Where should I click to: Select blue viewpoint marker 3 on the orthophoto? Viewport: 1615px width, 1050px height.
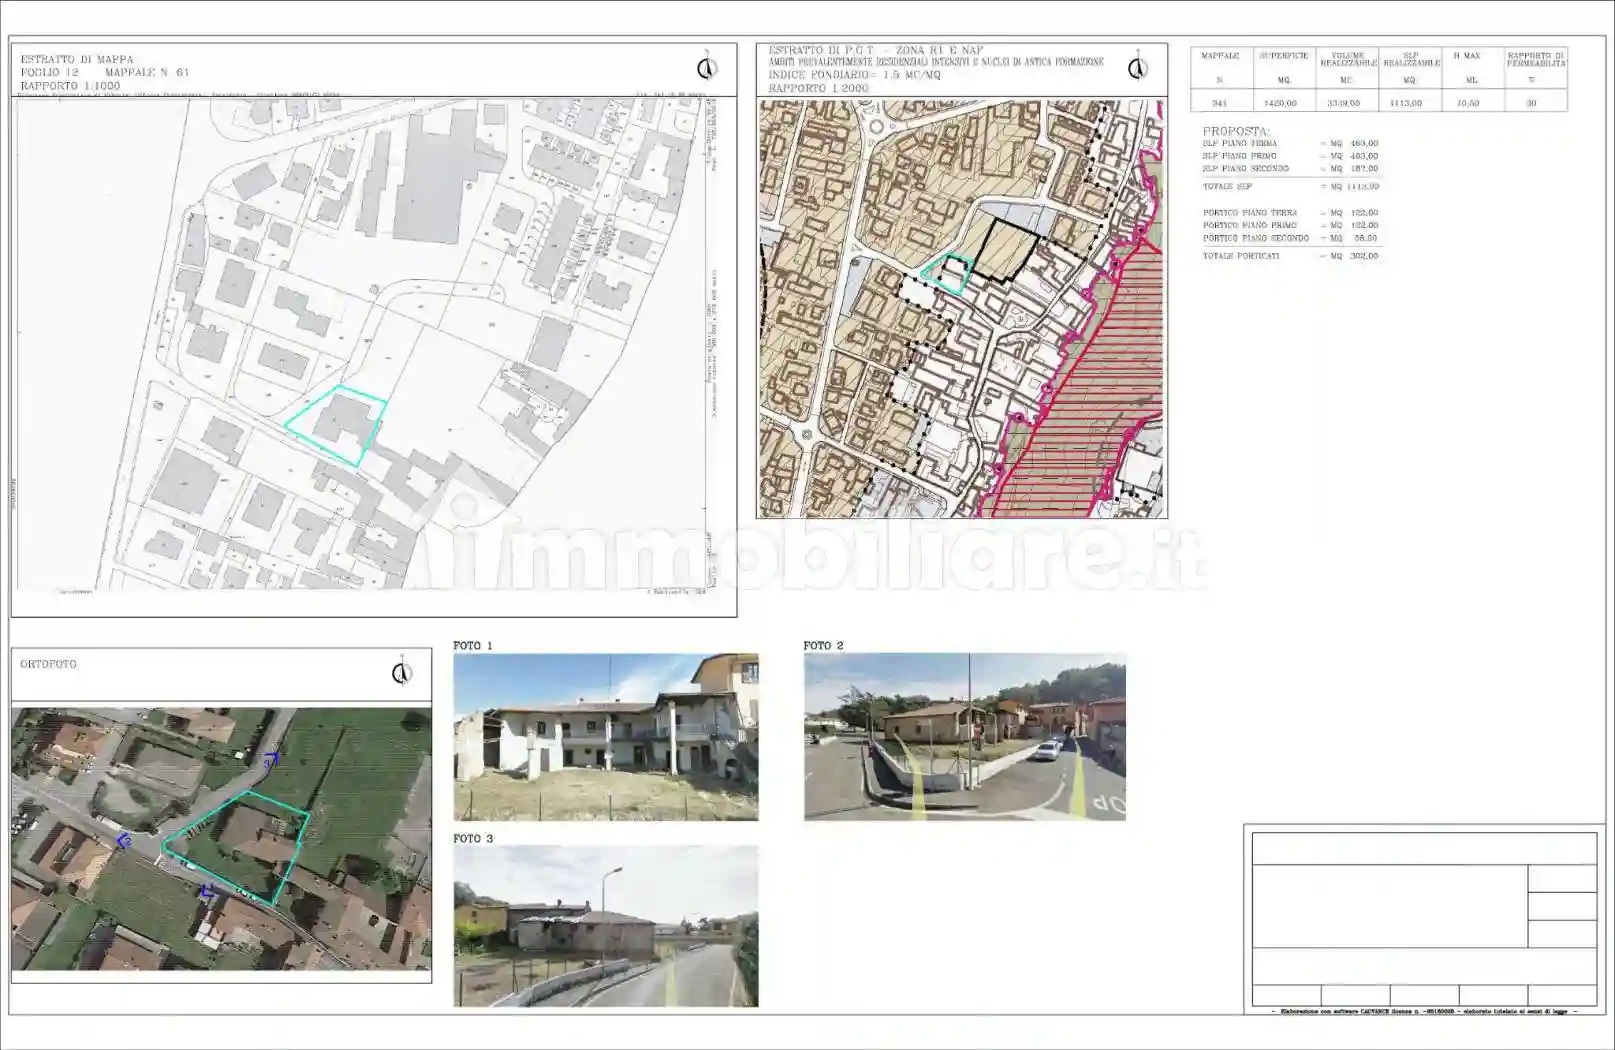pyautogui.click(x=270, y=761)
